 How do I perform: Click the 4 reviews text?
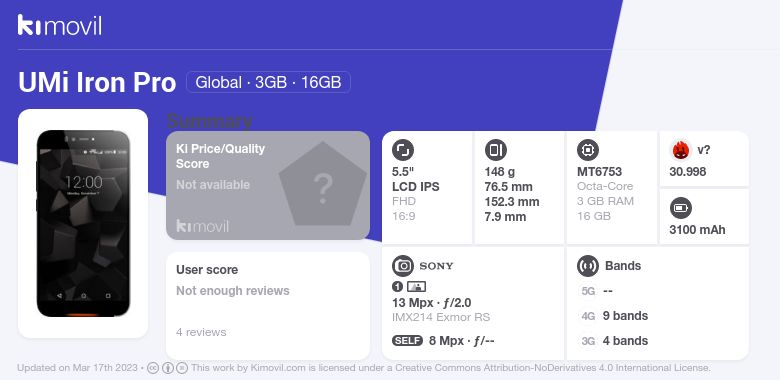(x=201, y=332)
